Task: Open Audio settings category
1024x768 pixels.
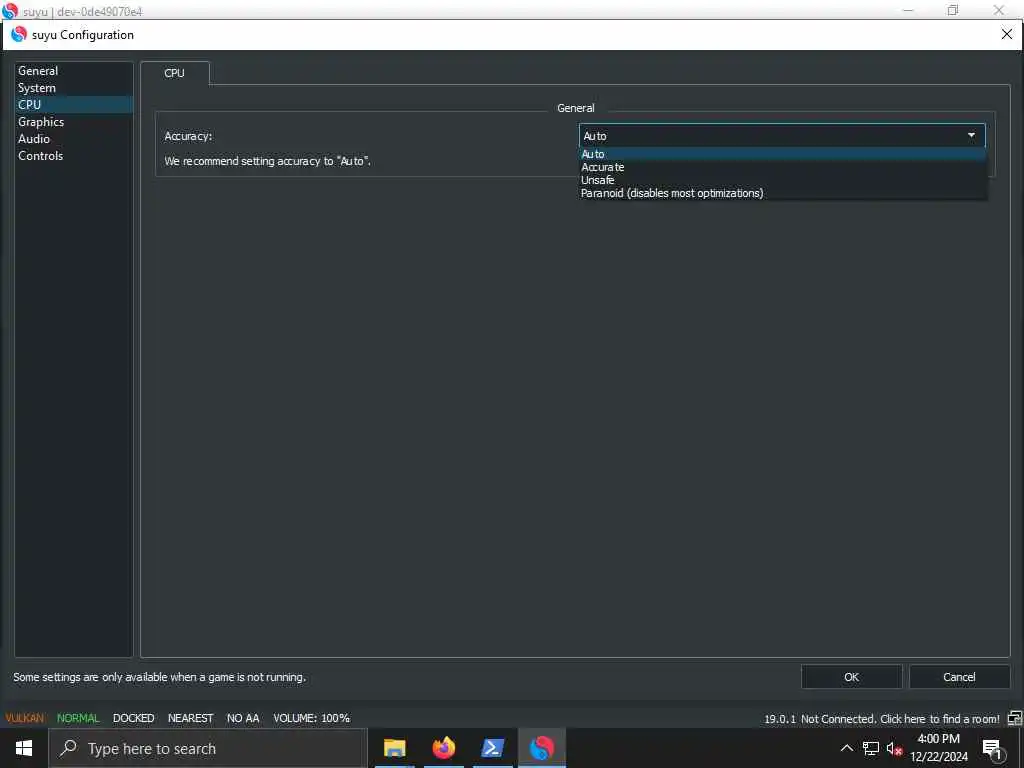Action: pos(74,138)
